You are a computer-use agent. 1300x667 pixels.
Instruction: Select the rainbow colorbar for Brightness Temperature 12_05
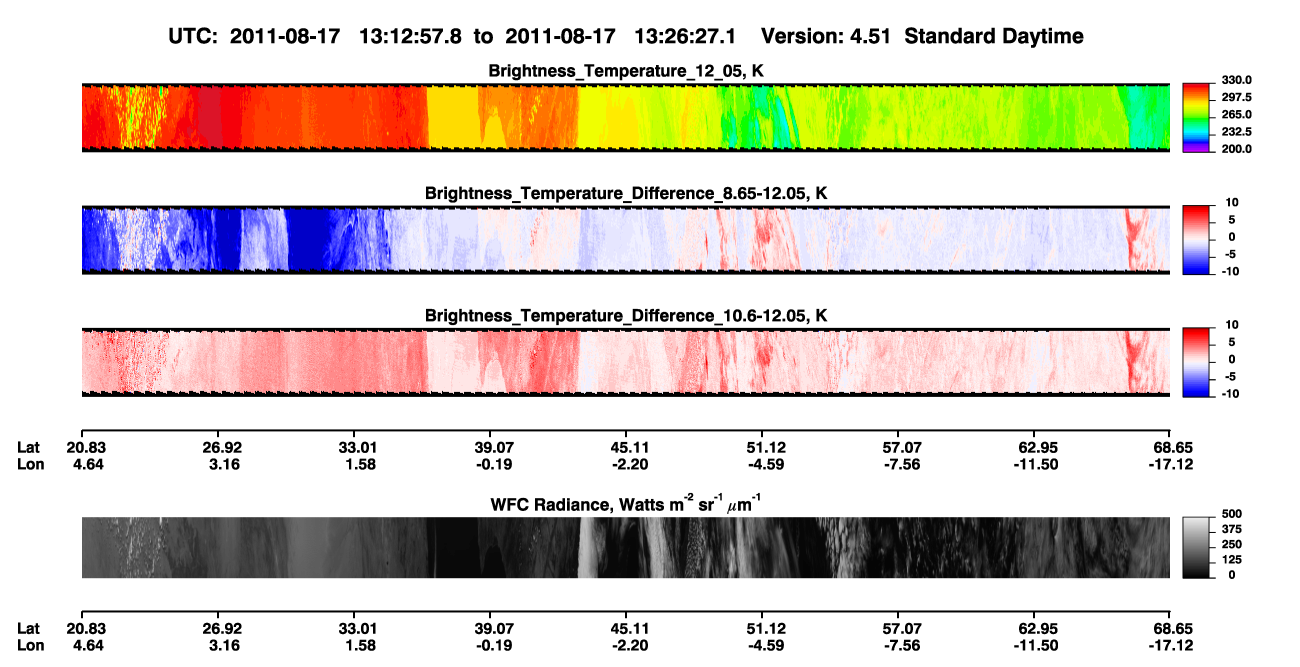point(1197,117)
